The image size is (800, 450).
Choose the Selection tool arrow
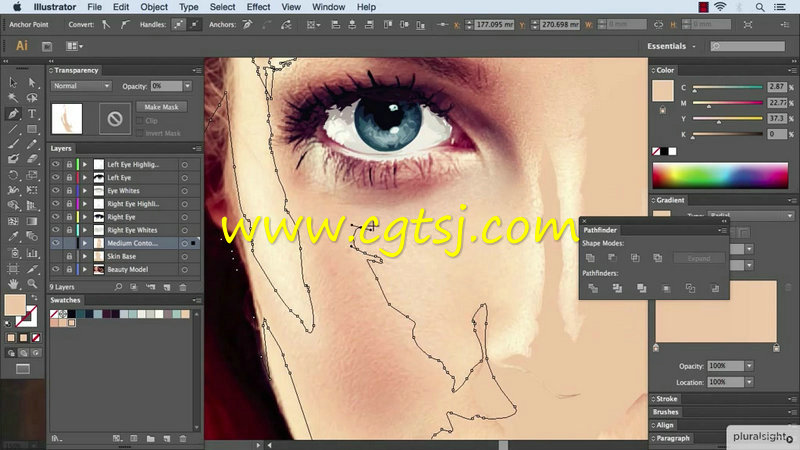(x=13, y=82)
